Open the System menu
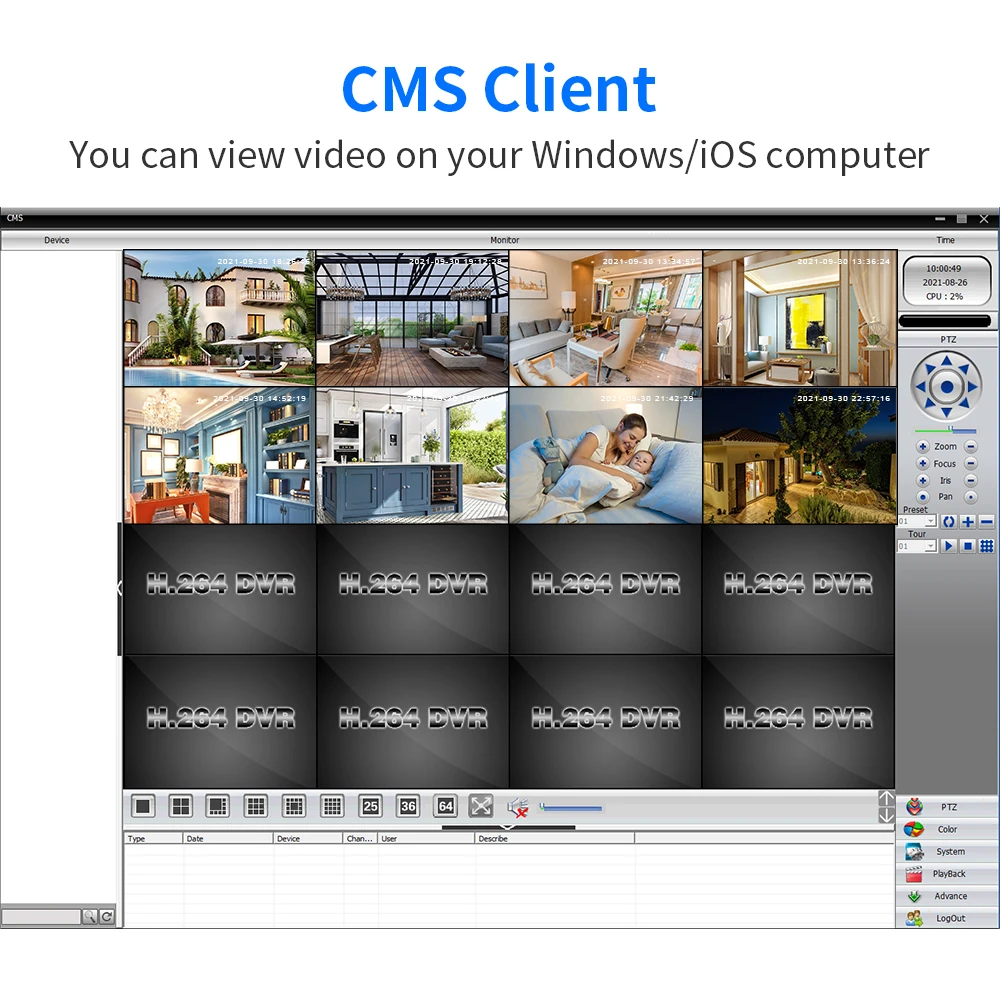This screenshot has width=1000, height=1000. tap(948, 851)
